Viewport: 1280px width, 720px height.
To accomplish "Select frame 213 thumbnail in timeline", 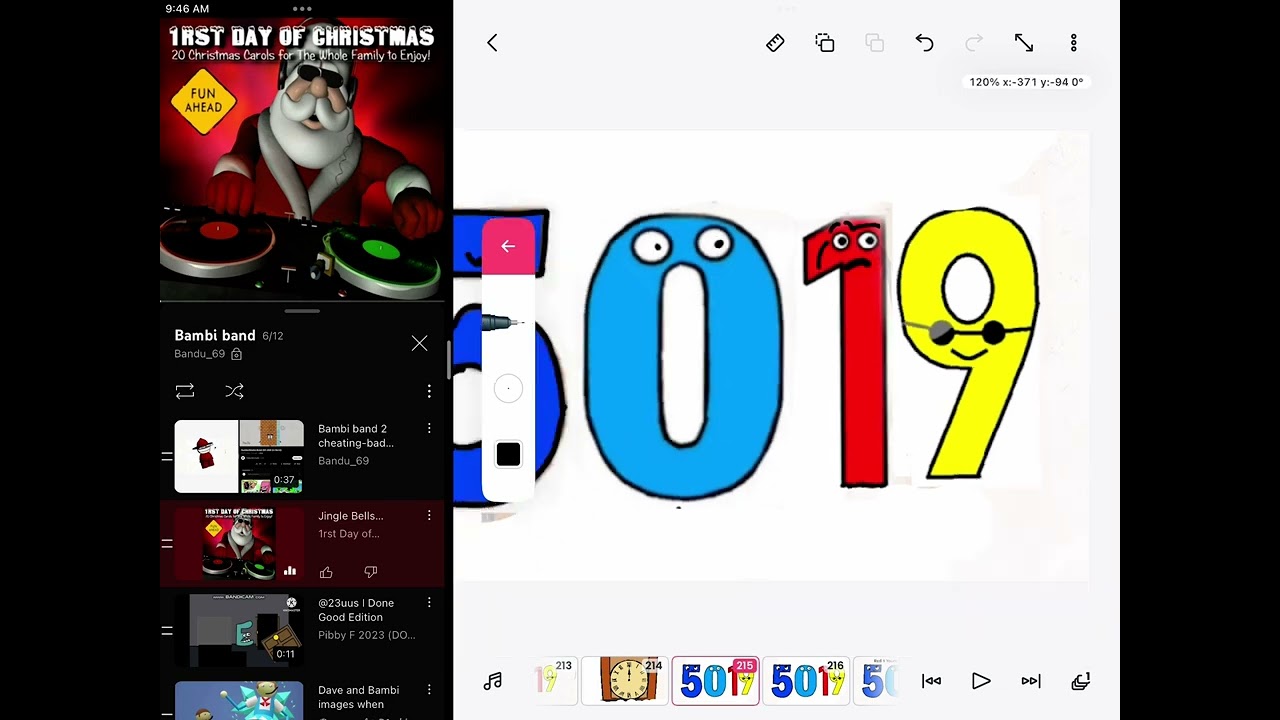I will (557, 681).
